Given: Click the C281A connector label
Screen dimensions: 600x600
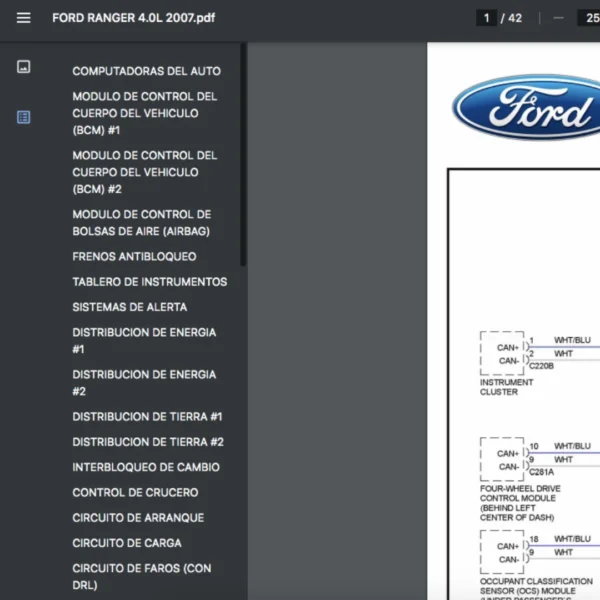Looking at the screenshot, I should point(541,472).
